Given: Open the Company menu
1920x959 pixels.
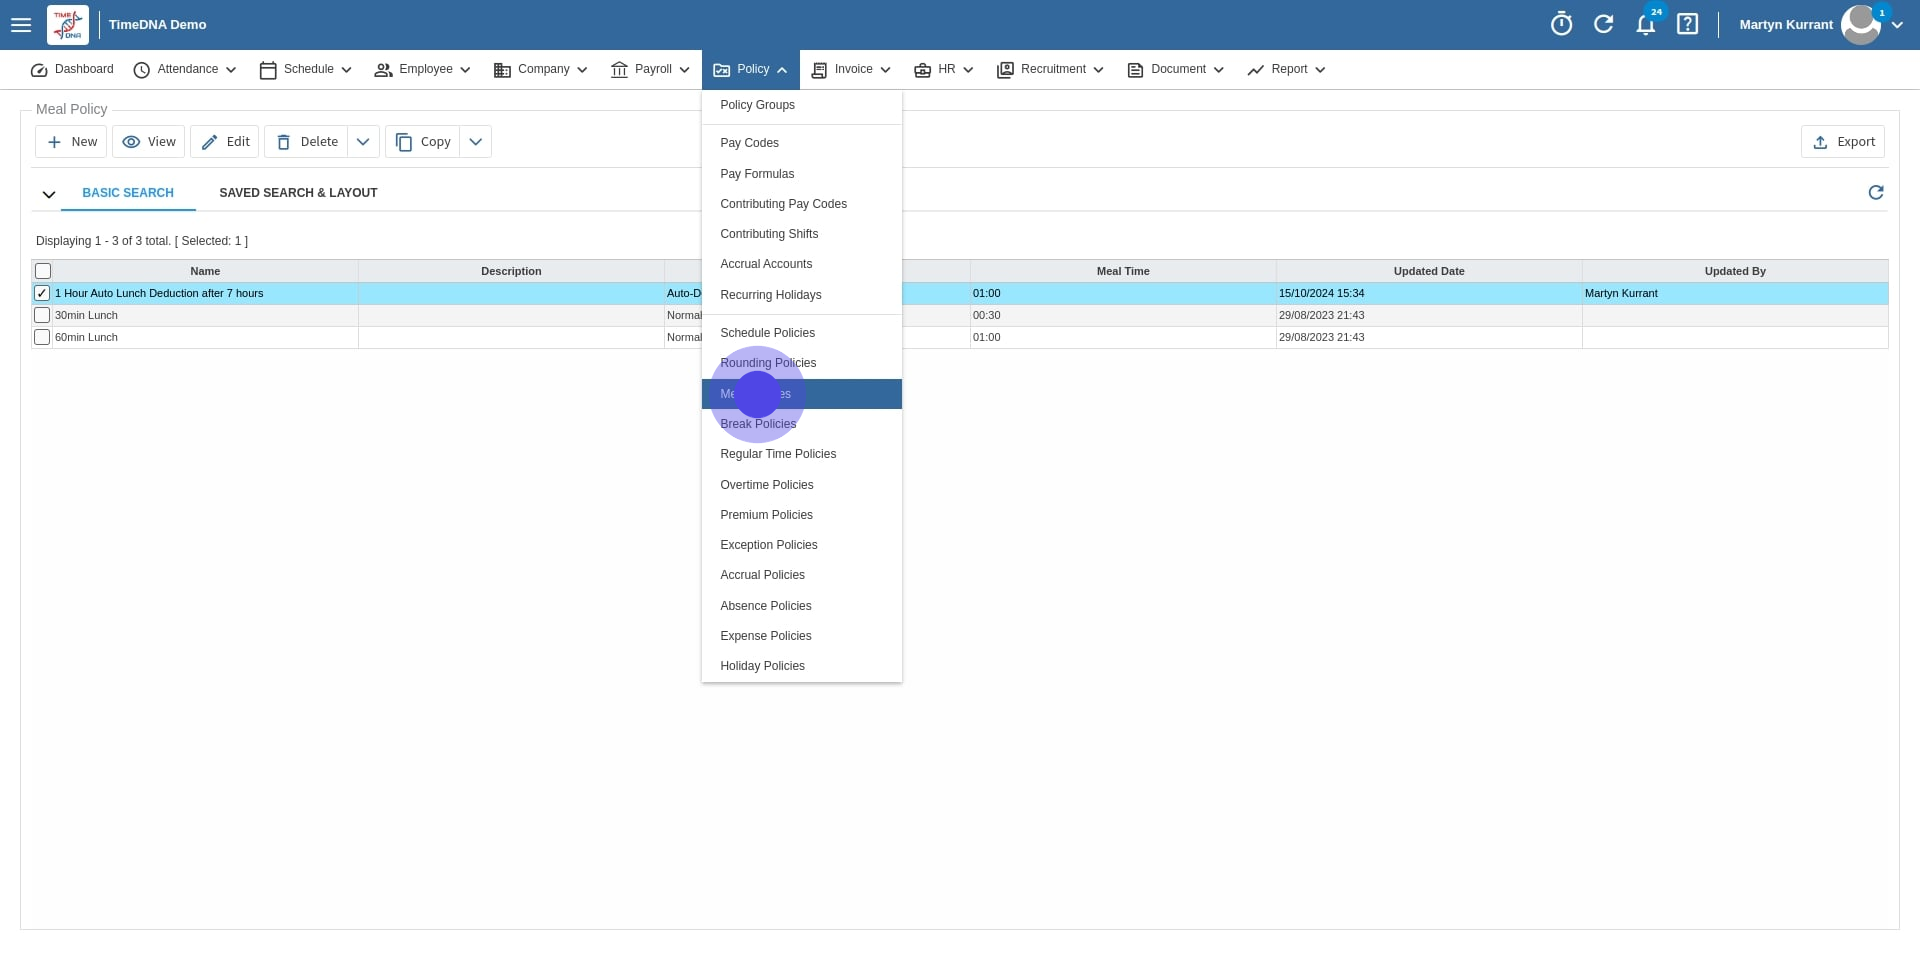Looking at the screenshot, I should (541, 69).
